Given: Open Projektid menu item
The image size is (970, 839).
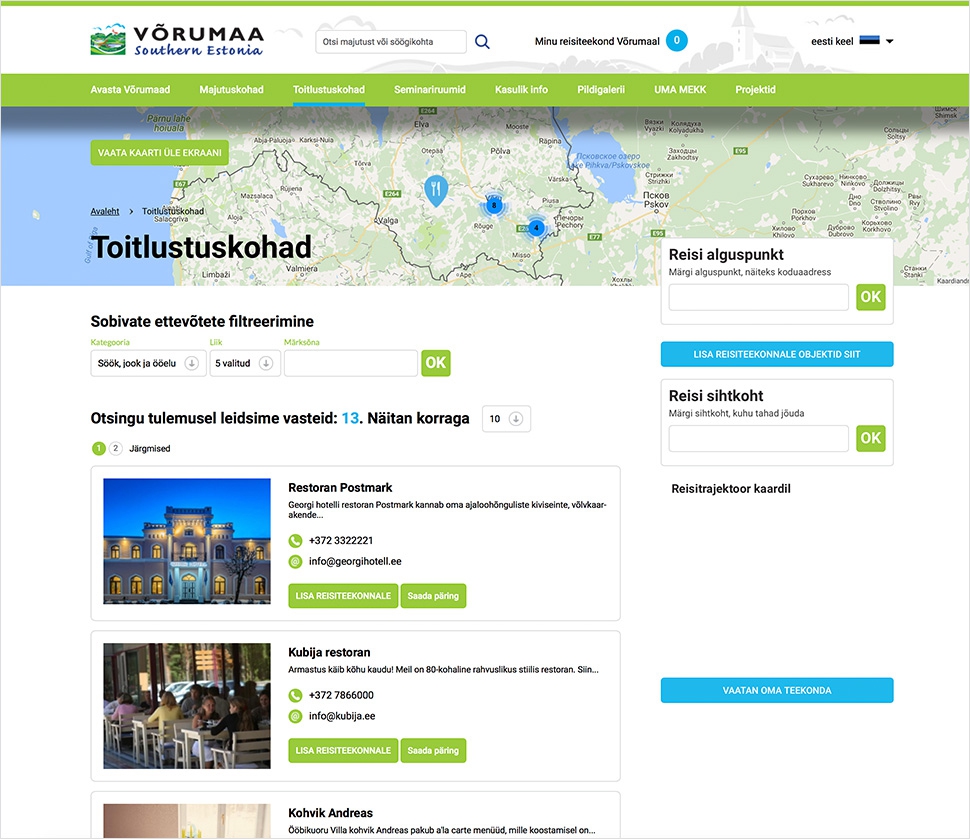Looking at the screenshot, I should pyautogui.click(x=755, y=90).
